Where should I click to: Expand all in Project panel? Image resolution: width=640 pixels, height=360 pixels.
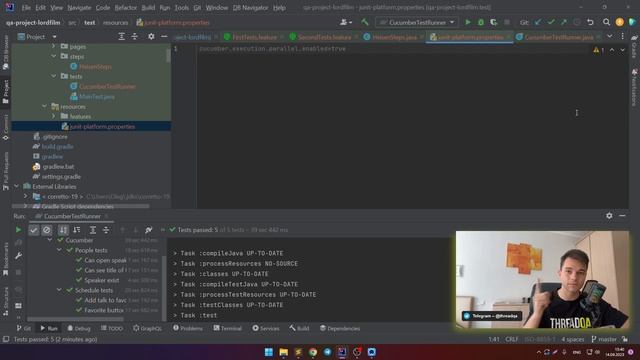(122, 36)
